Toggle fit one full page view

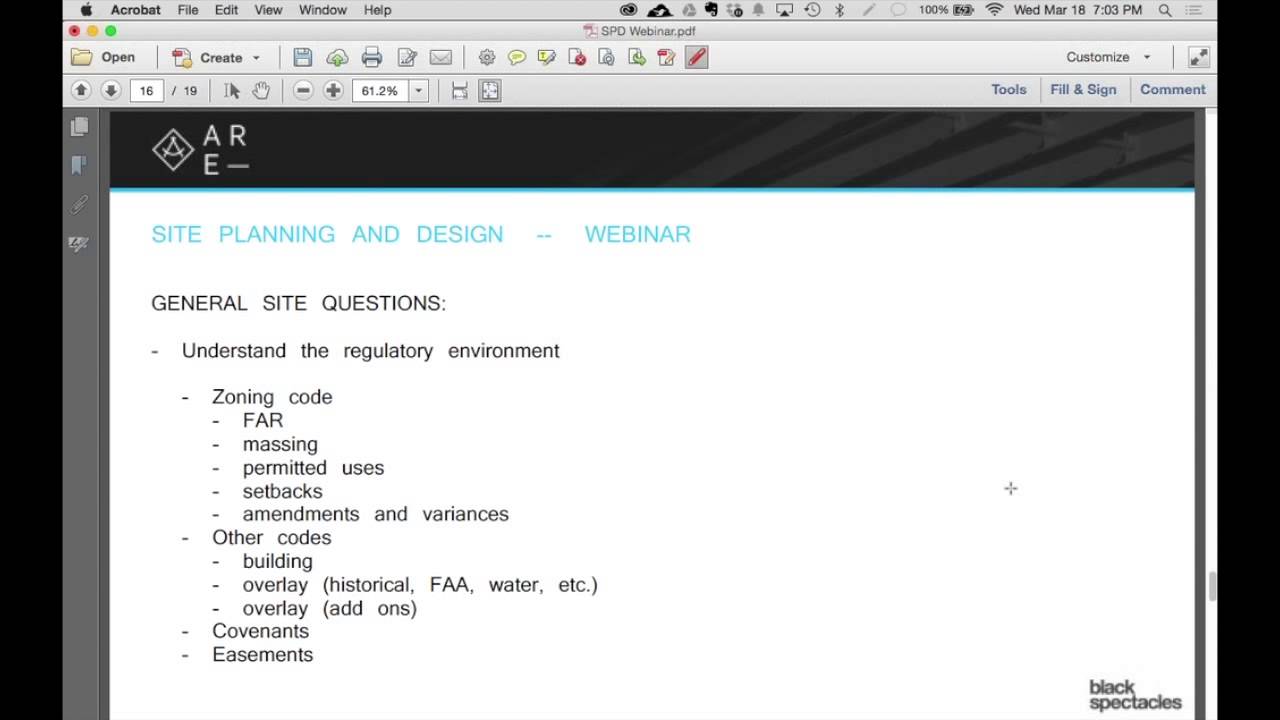(490, 90)
